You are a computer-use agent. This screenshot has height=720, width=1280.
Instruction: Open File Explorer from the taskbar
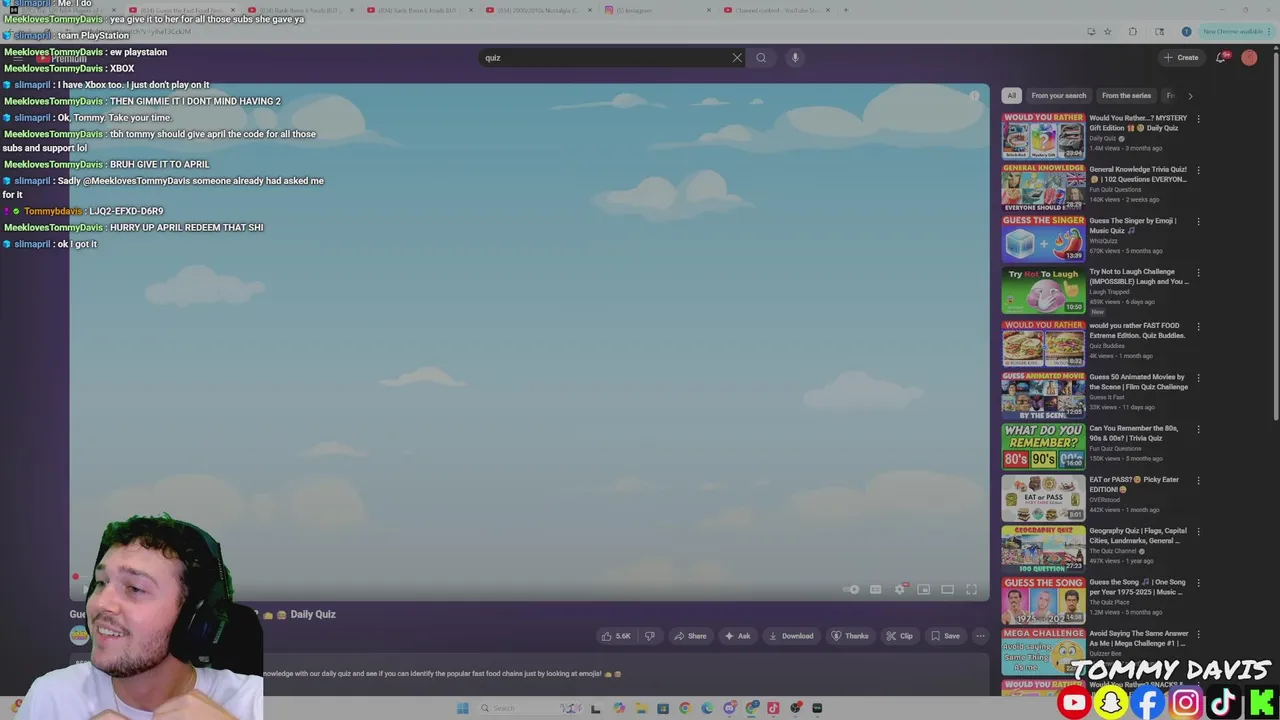click(641, 708)
